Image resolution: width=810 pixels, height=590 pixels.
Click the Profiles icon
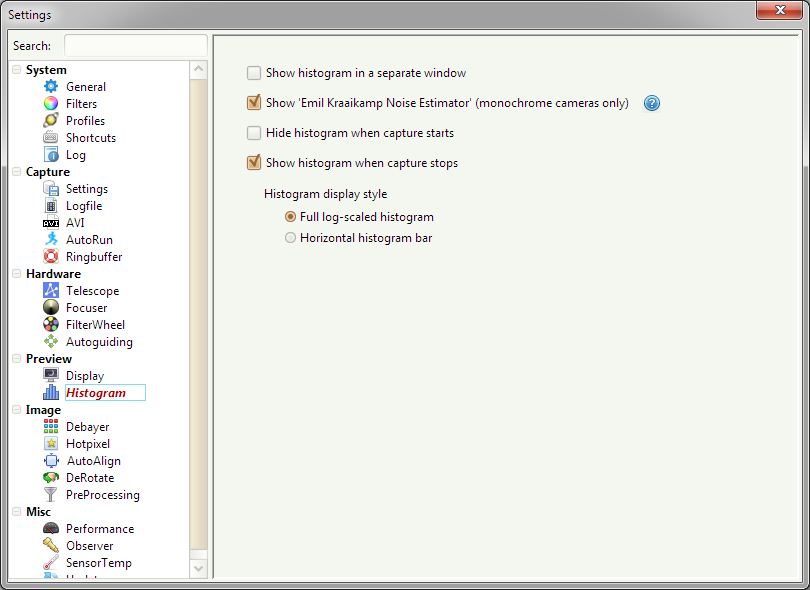click(51, 121)
